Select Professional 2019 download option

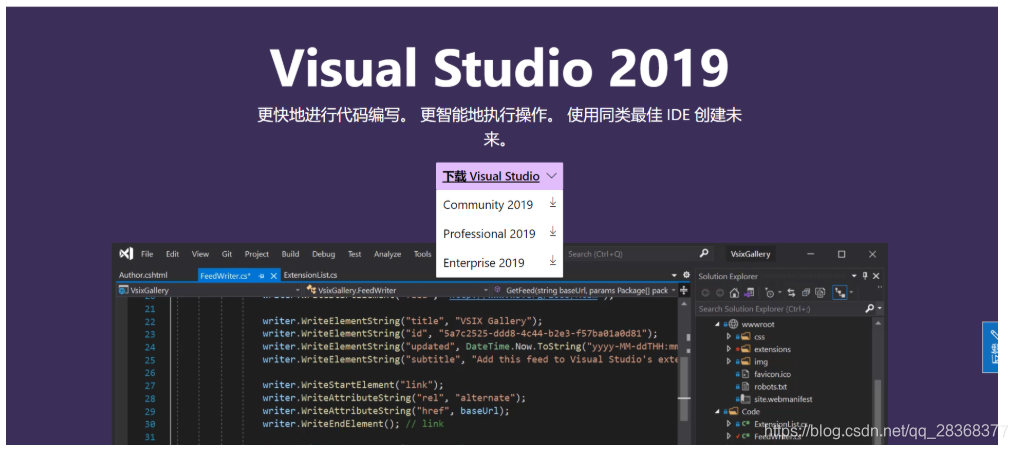[x=499, y=233]
